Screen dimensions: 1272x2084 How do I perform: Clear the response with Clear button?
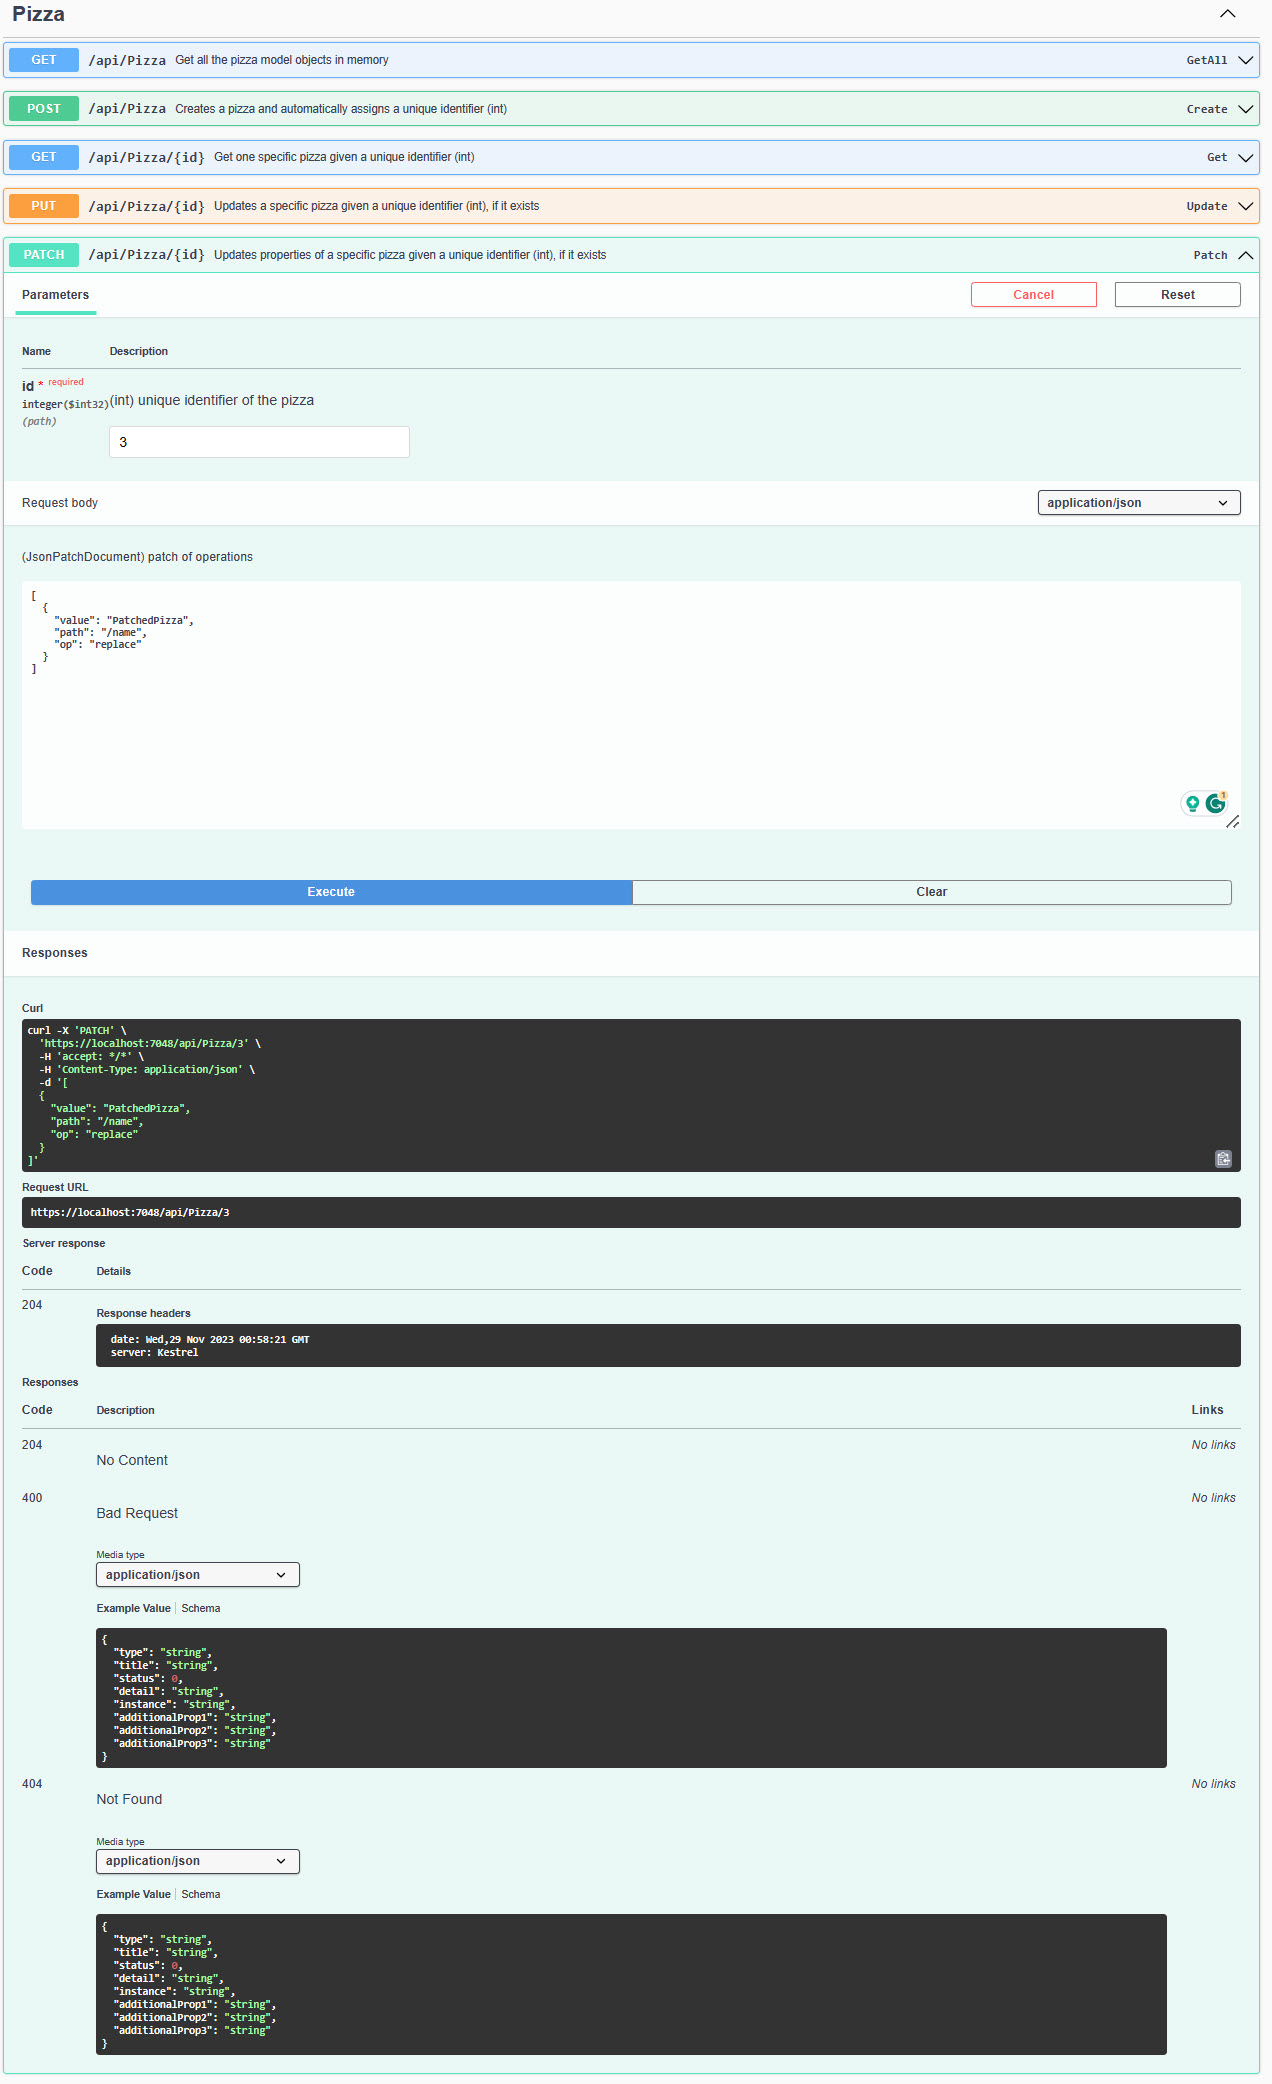(931, 892)
